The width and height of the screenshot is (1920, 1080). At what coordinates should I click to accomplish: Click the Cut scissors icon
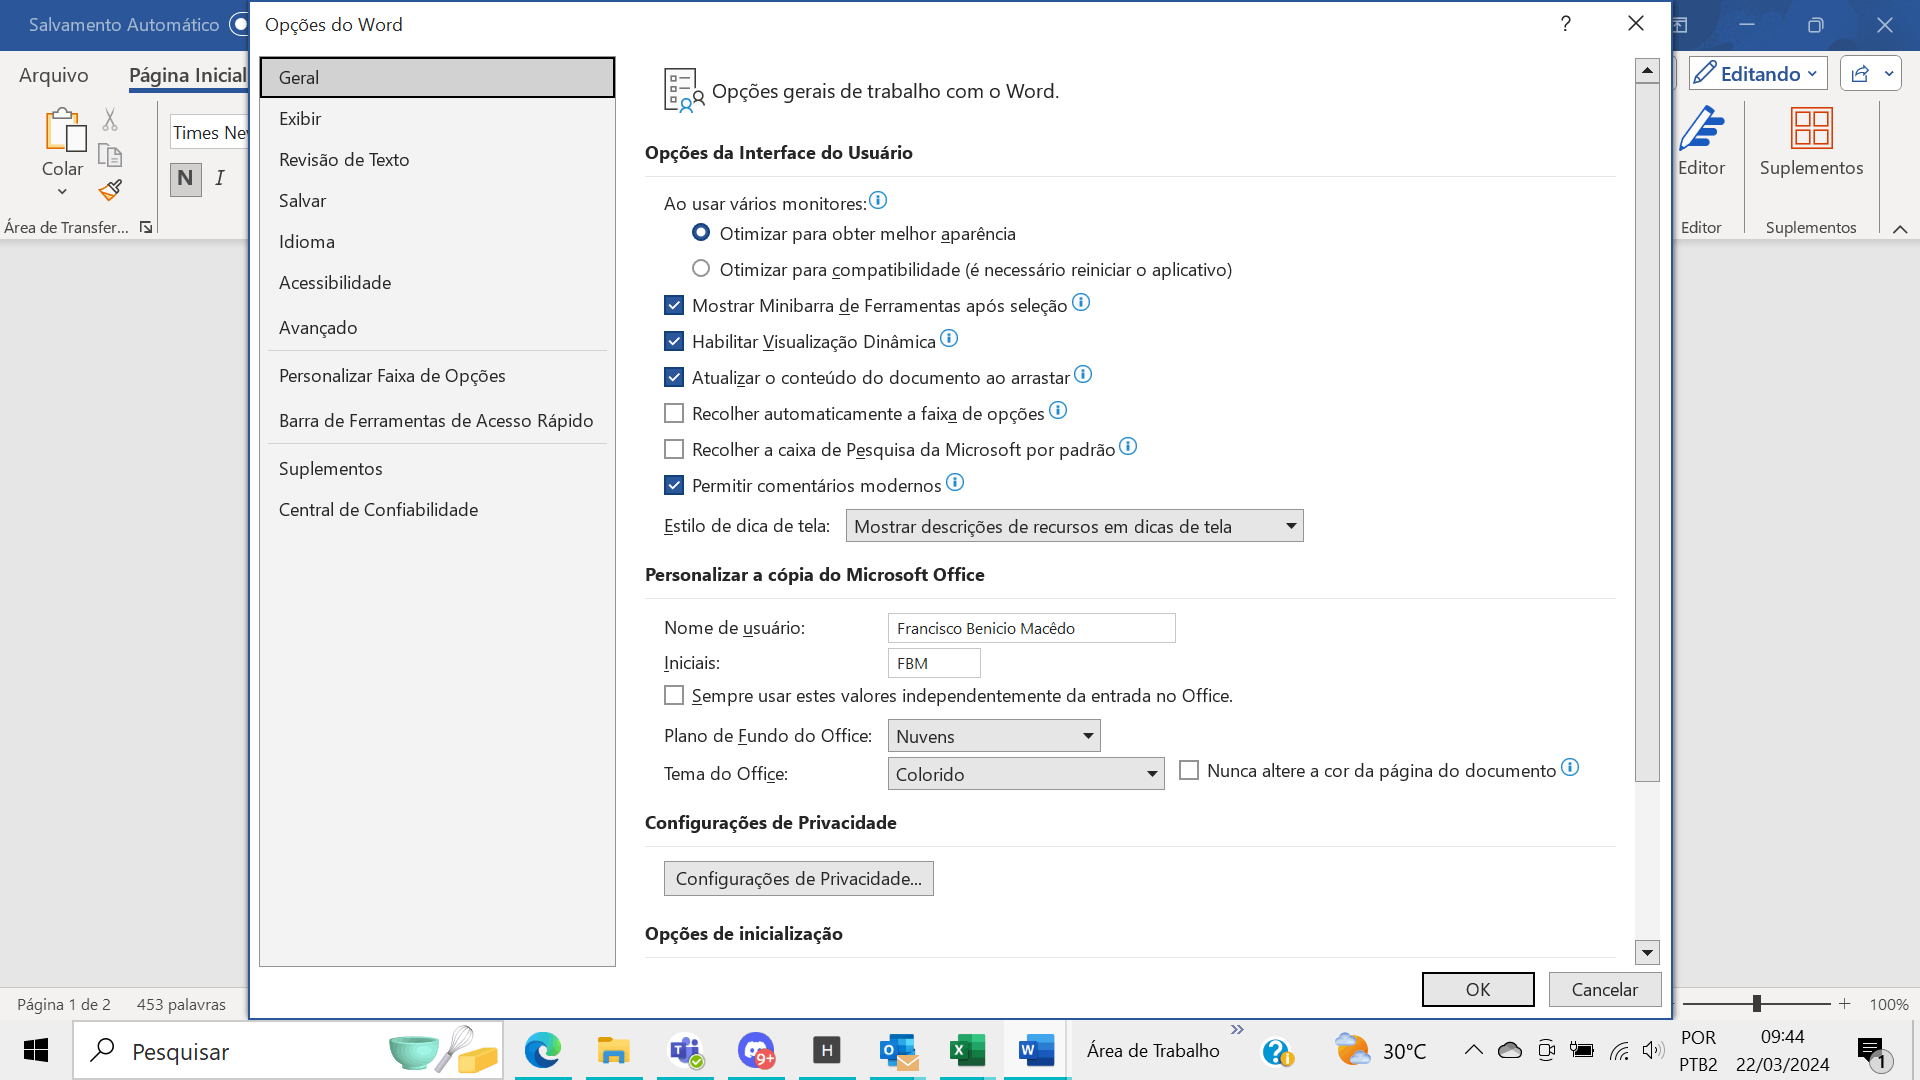coord(110,120)
